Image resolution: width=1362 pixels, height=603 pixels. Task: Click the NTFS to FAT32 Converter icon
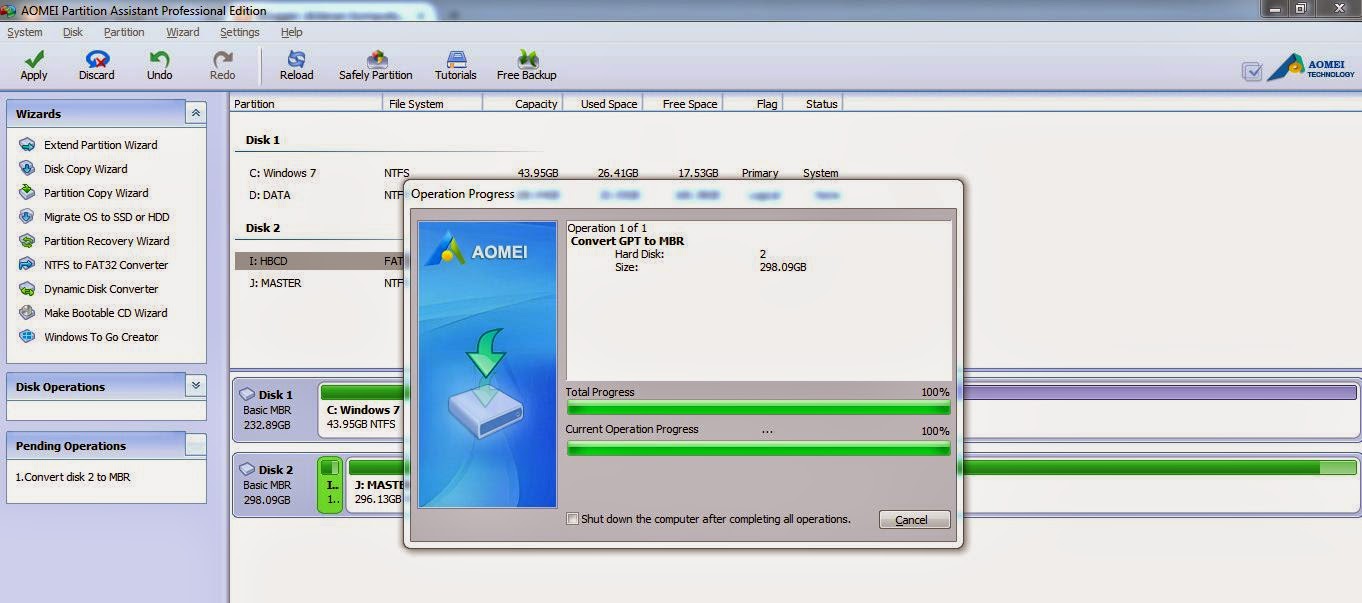(27, 265)
